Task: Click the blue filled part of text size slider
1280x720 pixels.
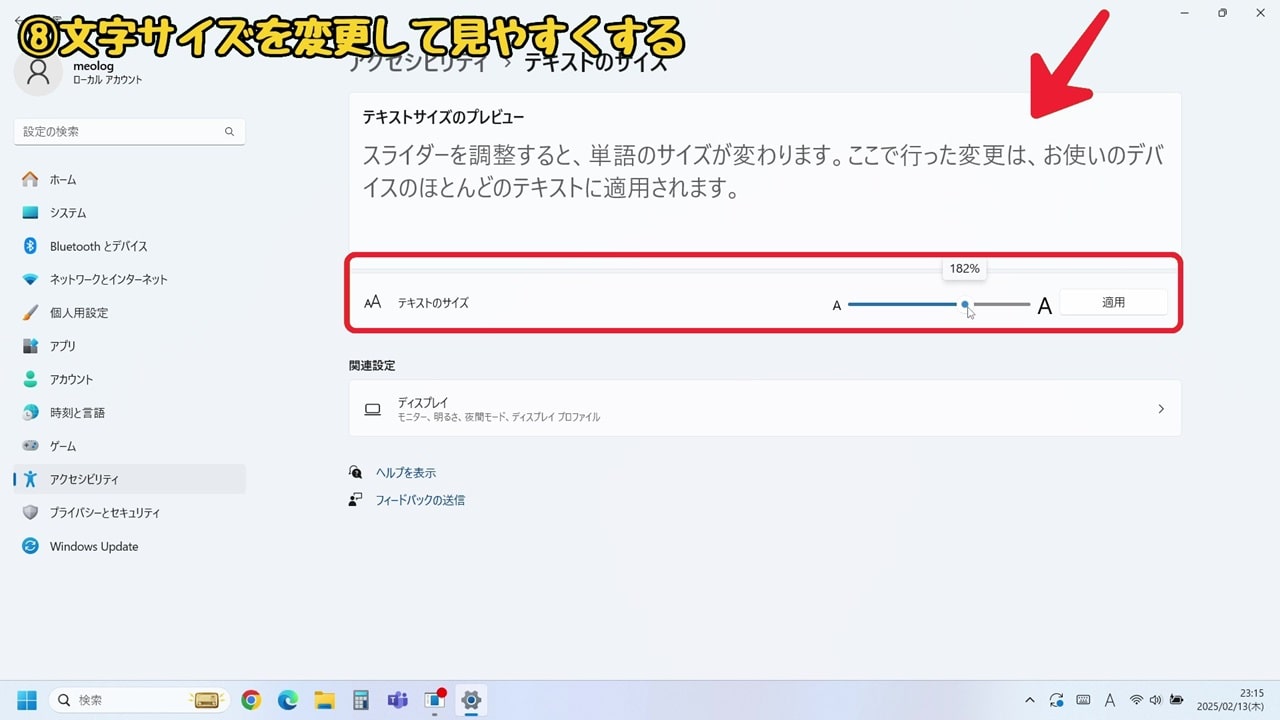Action: 903,304
